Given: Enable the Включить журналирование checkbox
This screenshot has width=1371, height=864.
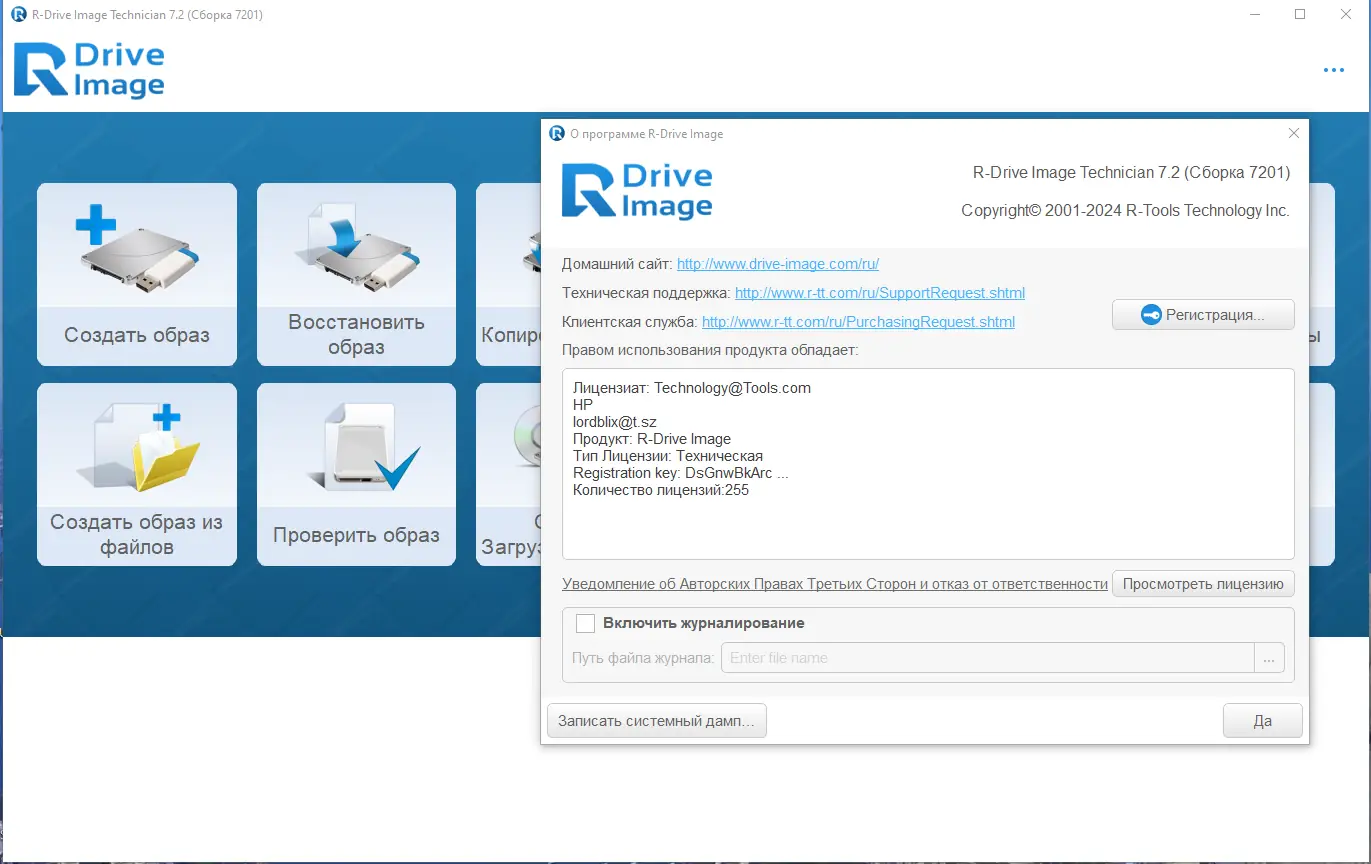Looking at the screenshot, I should 586,623.
